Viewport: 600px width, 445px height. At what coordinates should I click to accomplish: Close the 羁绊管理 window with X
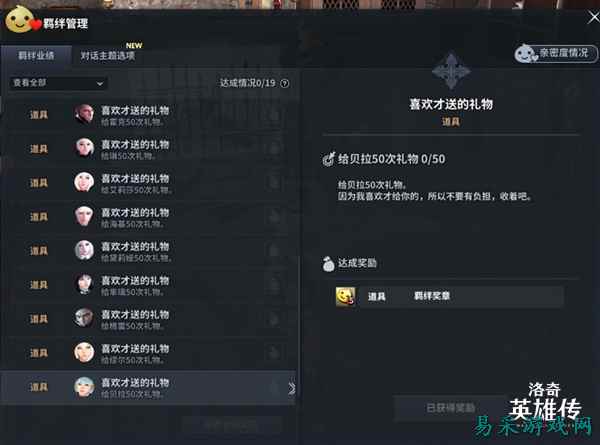(593, 17)
